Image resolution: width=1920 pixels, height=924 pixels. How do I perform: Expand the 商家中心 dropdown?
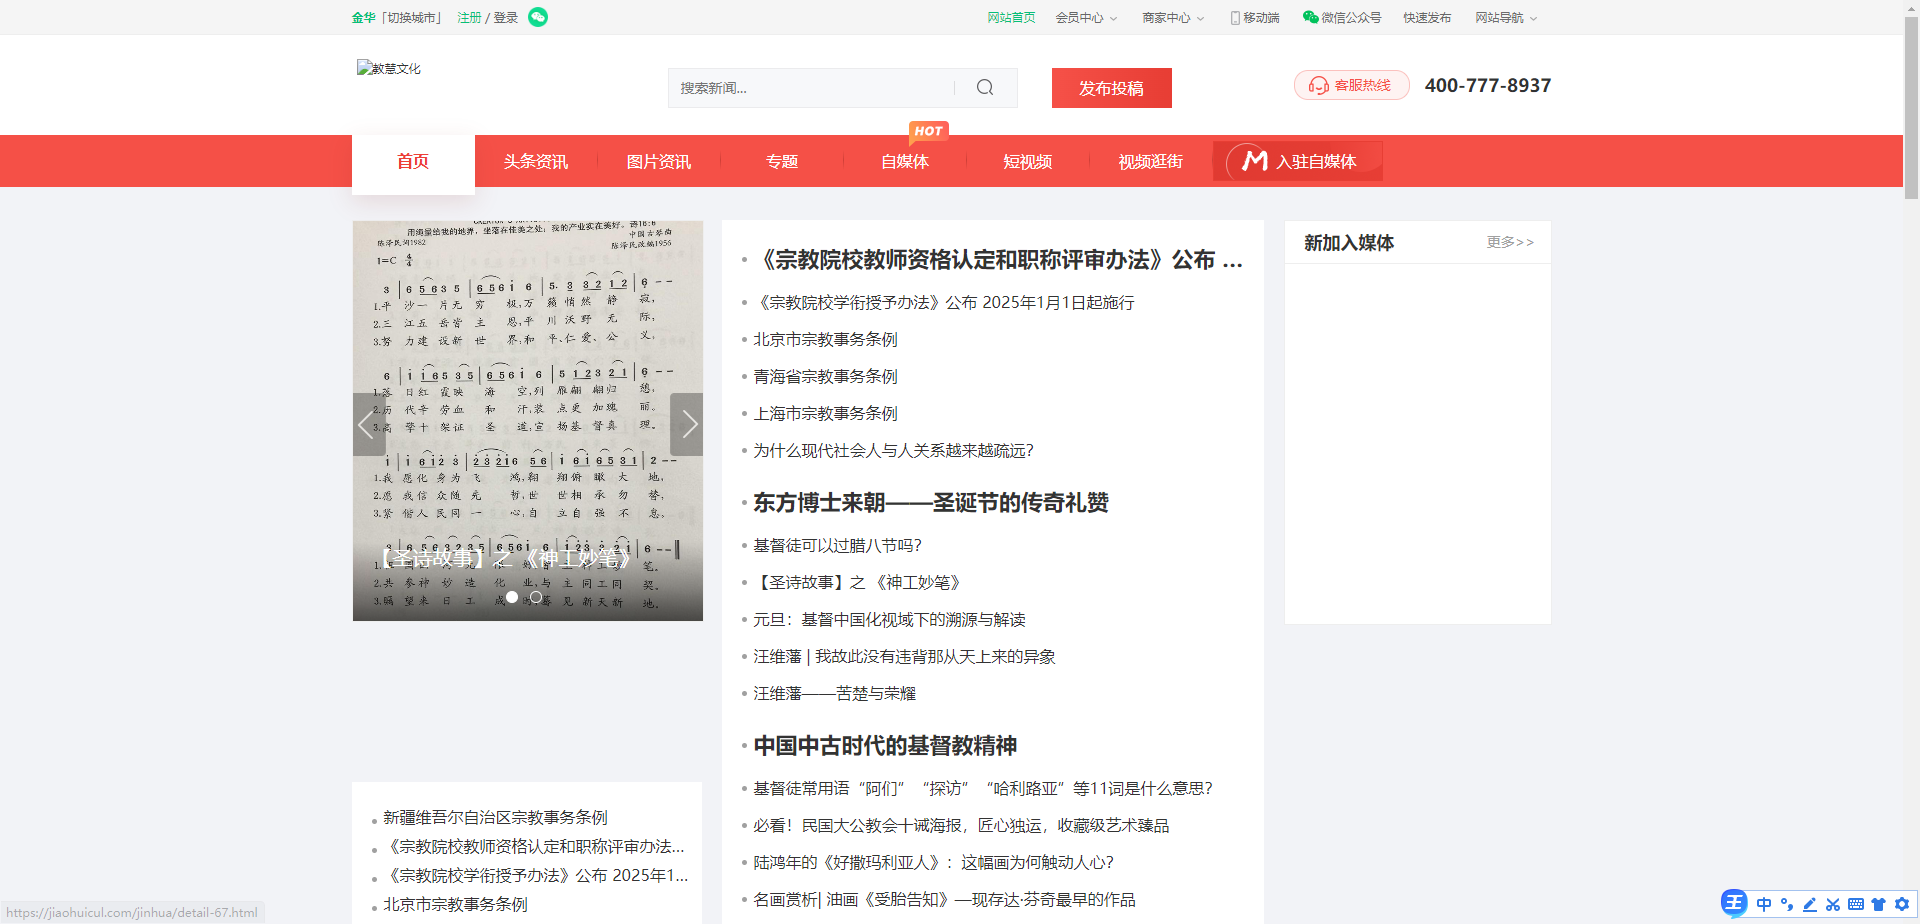pyautogui.click(x=1173, y=17)
